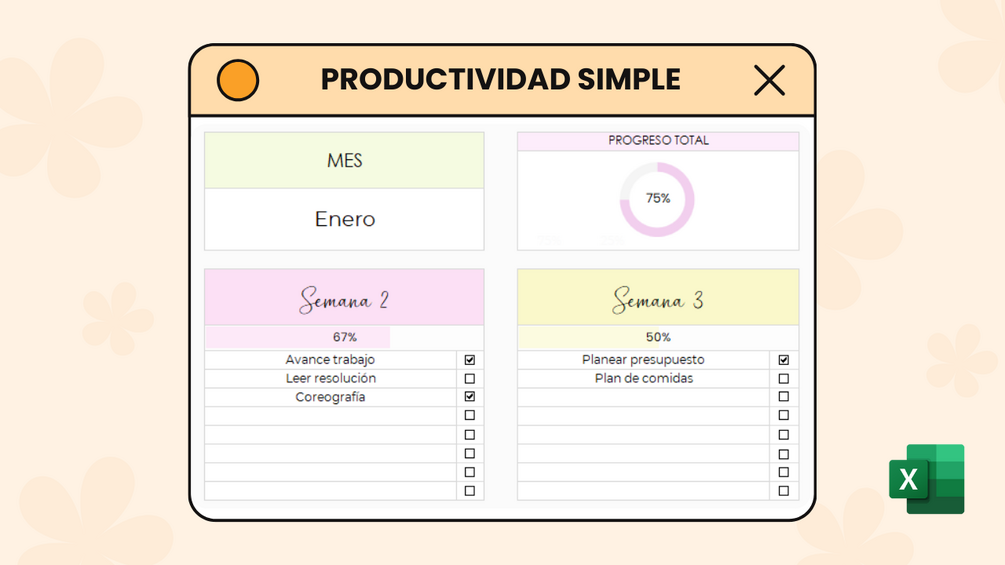Tick the Plan de comidas checkbox
This screenshot has height=565, width=1005.
pyautogui.click(x=783, y=379)
